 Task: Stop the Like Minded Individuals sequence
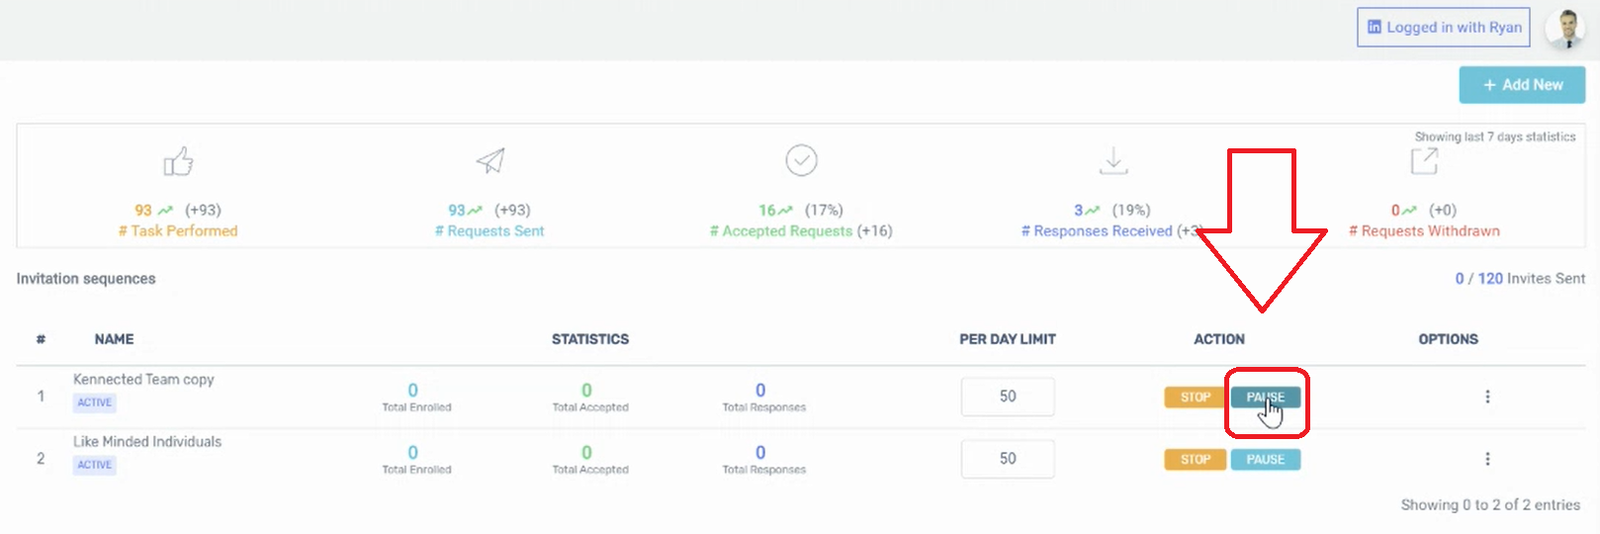click(x=1195, y=459)
